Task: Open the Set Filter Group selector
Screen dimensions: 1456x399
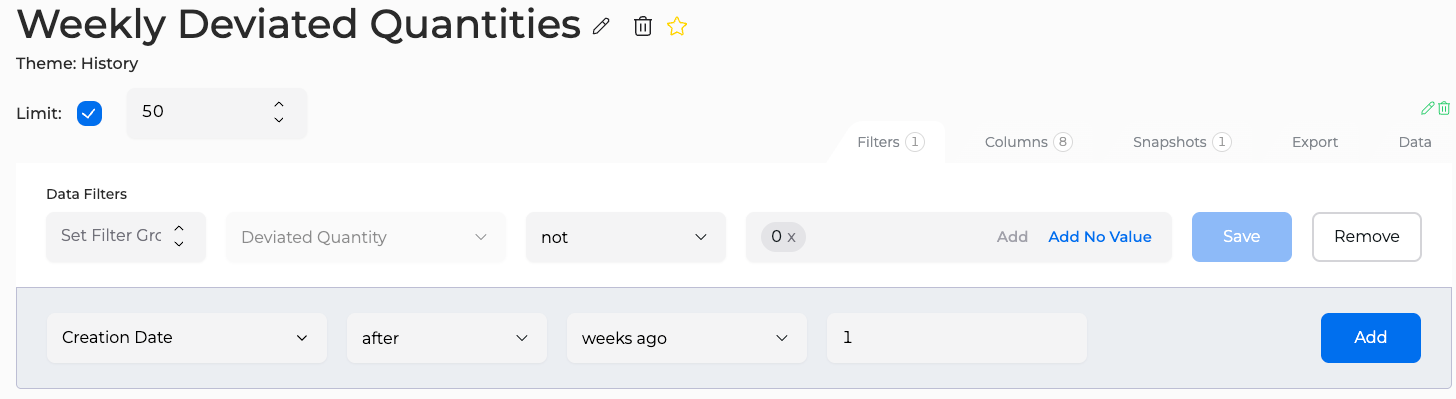Action: (x=126, y=237)
